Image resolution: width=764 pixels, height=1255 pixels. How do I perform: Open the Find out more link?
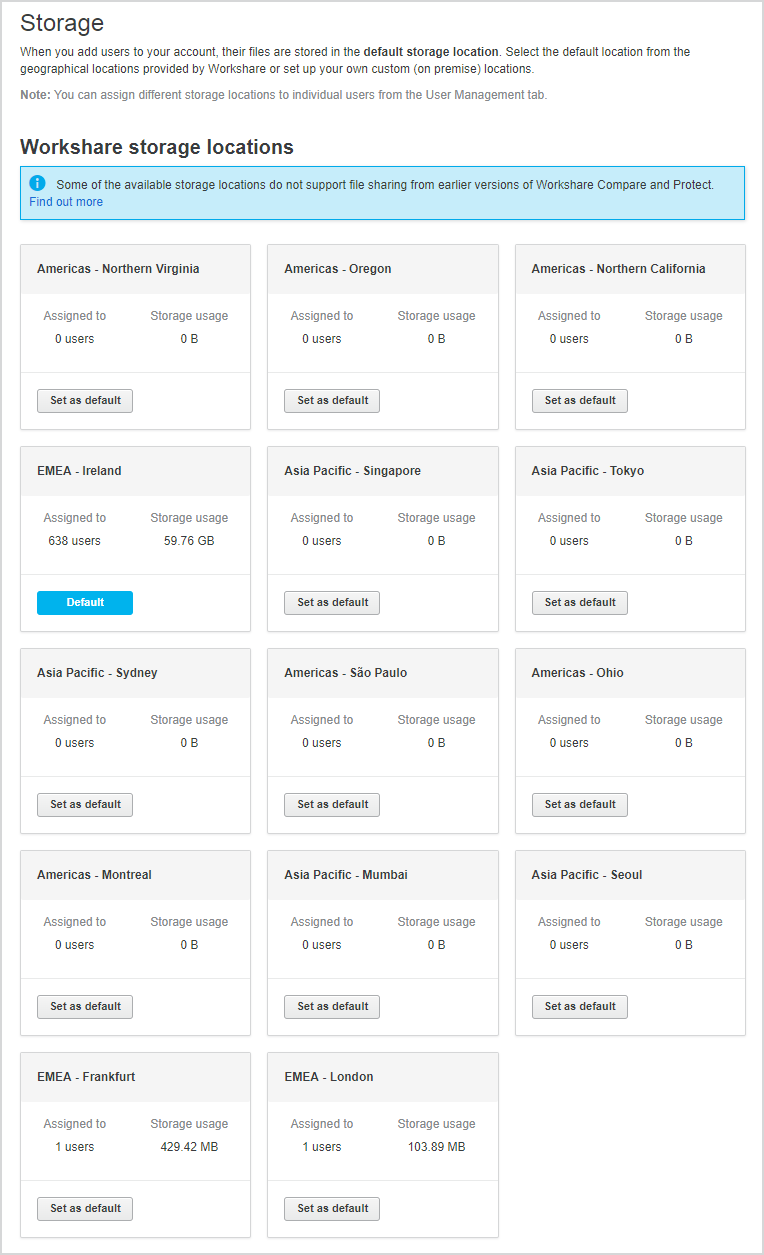coord(66,202)
